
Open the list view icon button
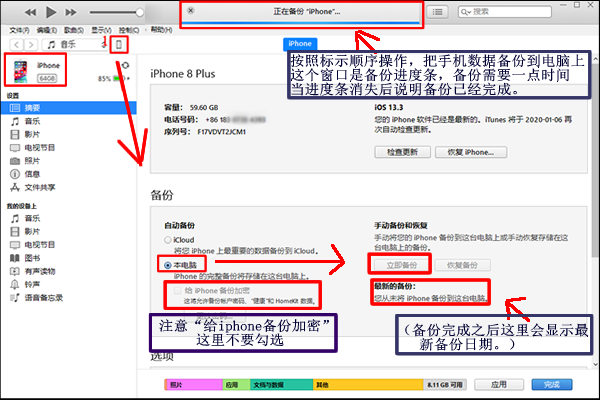[x=437, y=12]
